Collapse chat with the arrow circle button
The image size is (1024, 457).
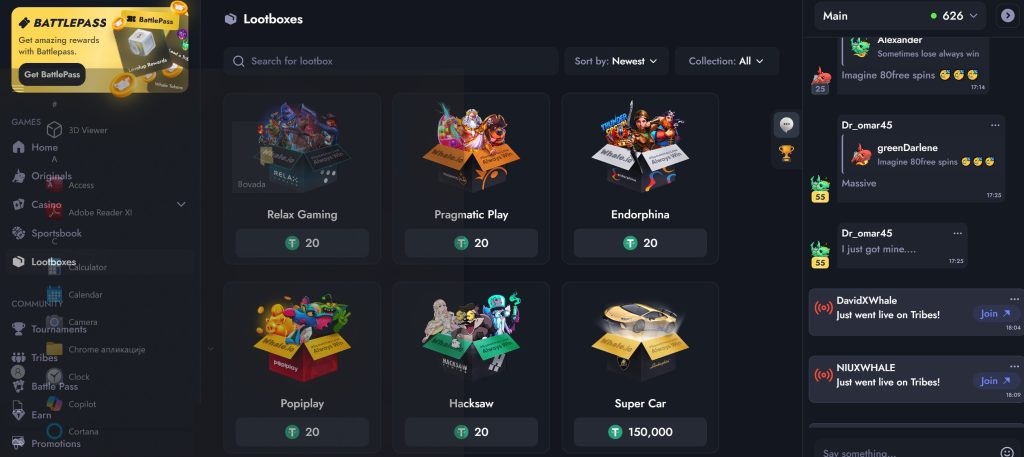point(1007,16)
